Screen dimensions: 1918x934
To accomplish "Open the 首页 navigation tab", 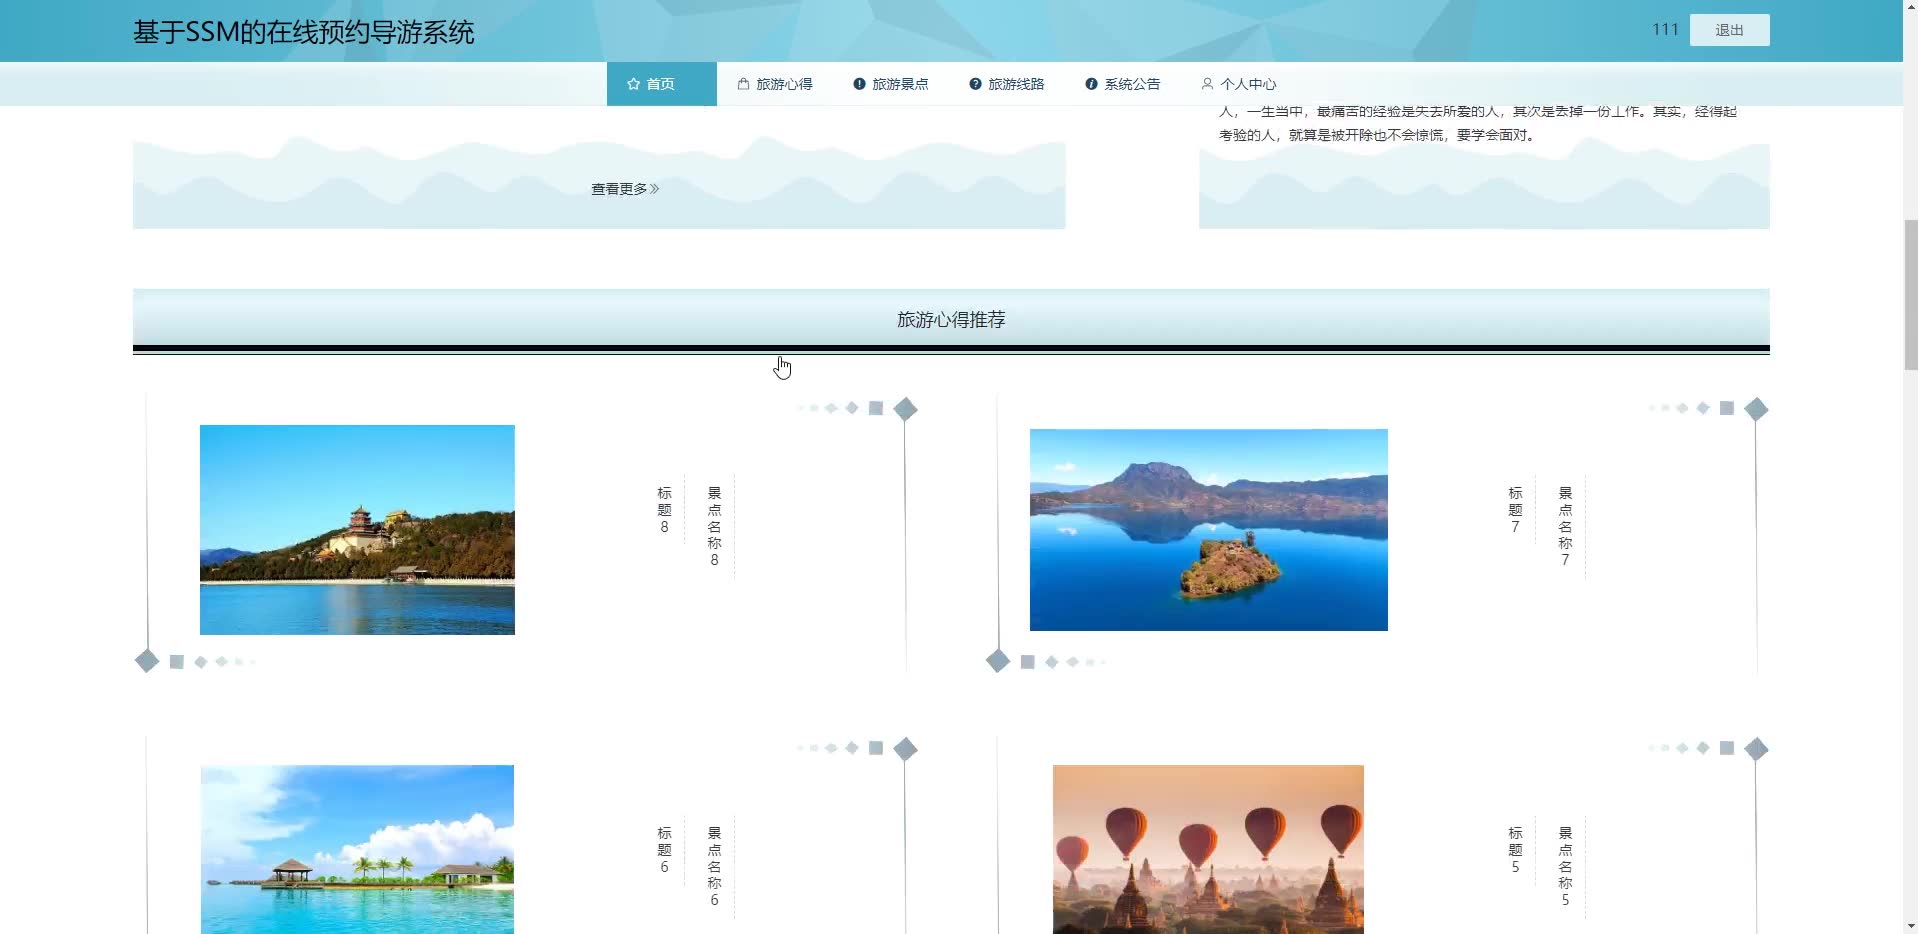I will tap(661, 84).
